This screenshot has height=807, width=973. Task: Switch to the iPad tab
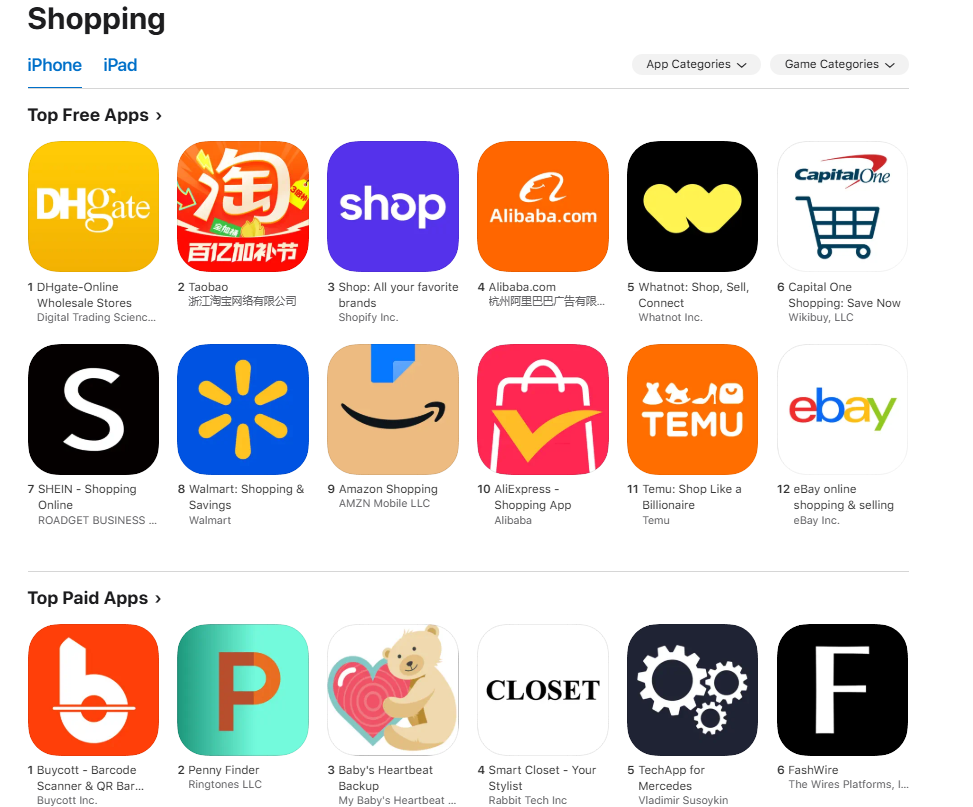[120, 65]
